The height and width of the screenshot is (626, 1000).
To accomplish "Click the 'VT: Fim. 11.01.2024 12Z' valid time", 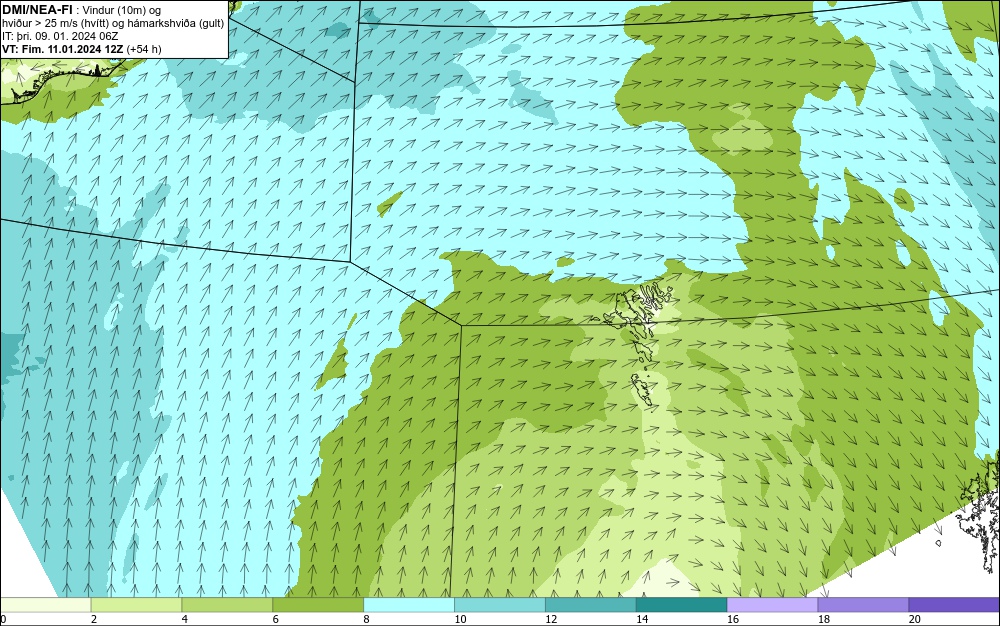I will click(x=62, y=49).
